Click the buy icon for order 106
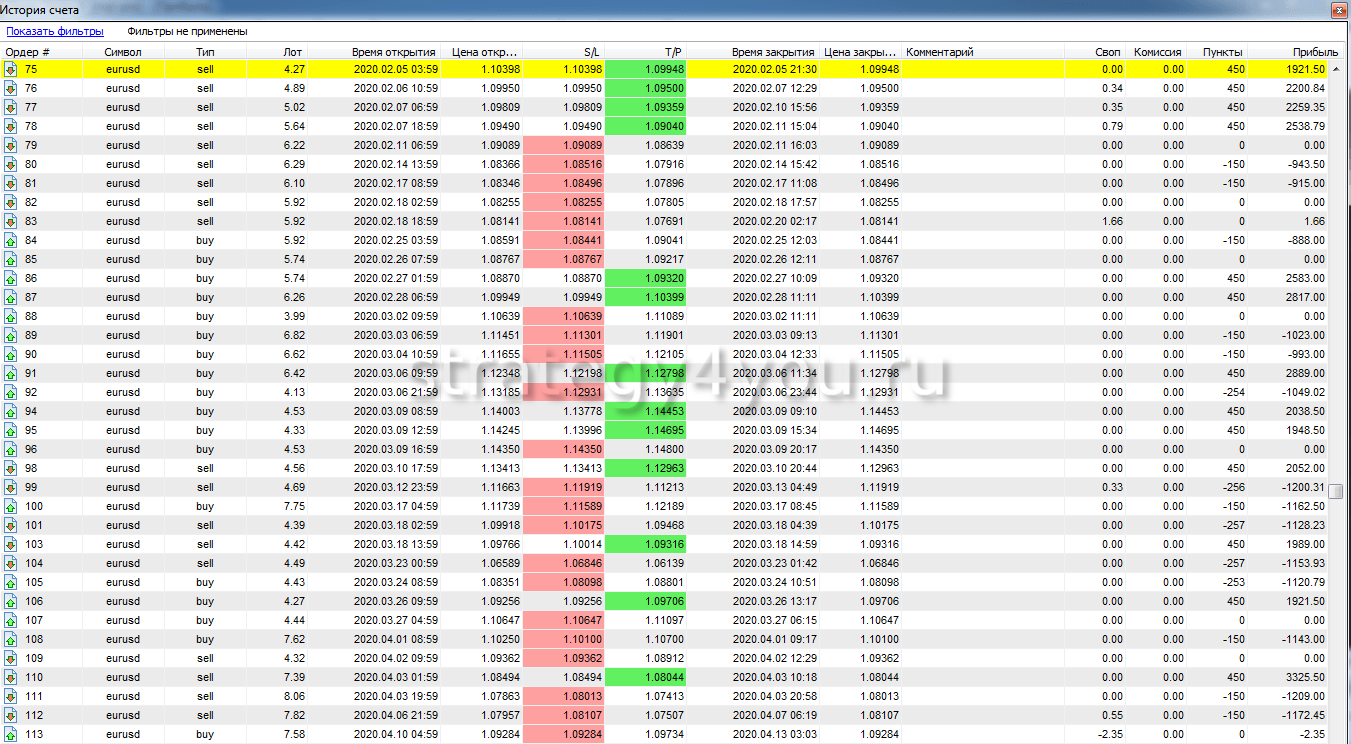 [11, 601]
